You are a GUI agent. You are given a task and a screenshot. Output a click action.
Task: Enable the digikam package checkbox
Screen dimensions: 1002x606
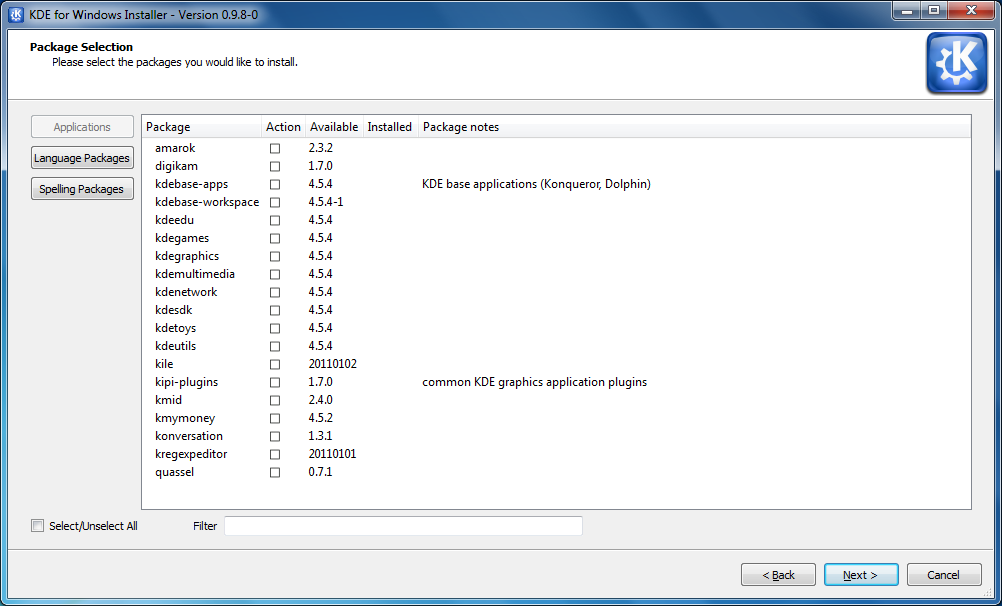pyautogui.click(x=275, y=166)
